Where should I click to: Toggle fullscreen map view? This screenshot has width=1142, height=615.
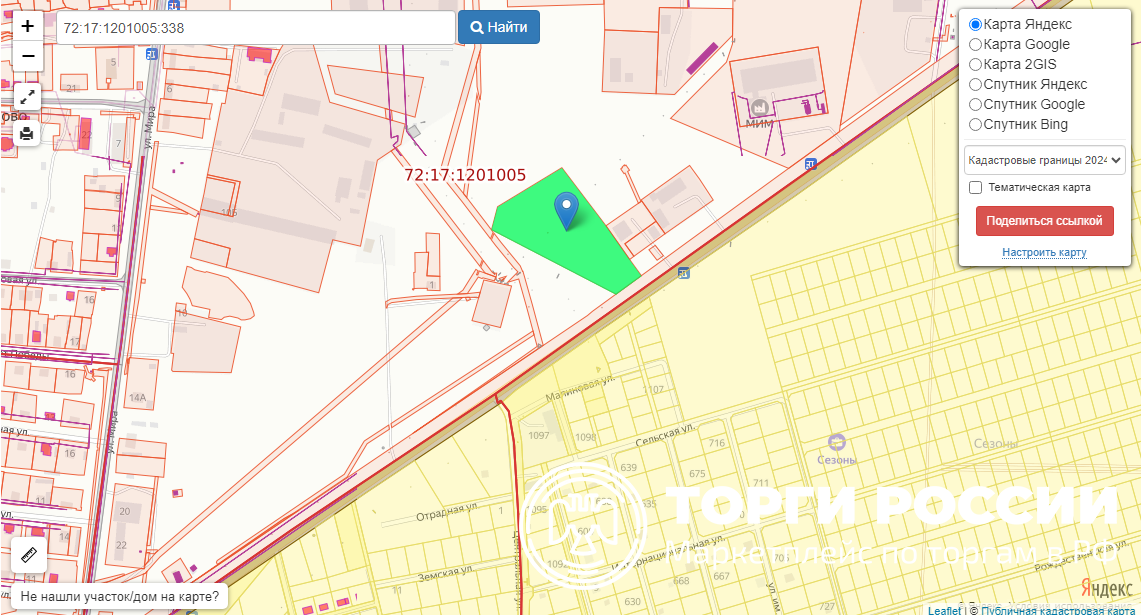point(27,97)
